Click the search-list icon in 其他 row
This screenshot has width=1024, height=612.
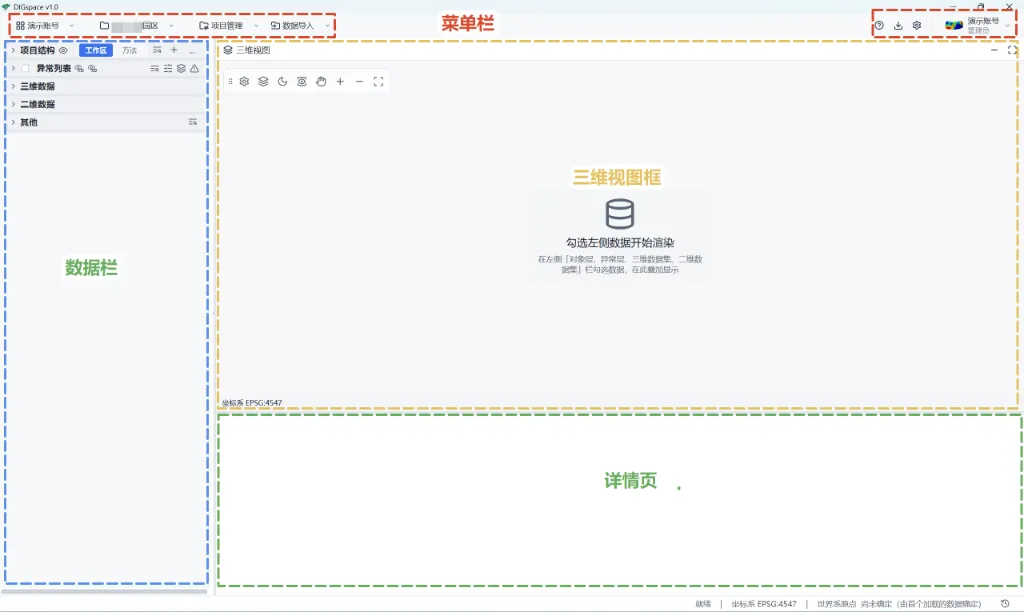(193, 122)
